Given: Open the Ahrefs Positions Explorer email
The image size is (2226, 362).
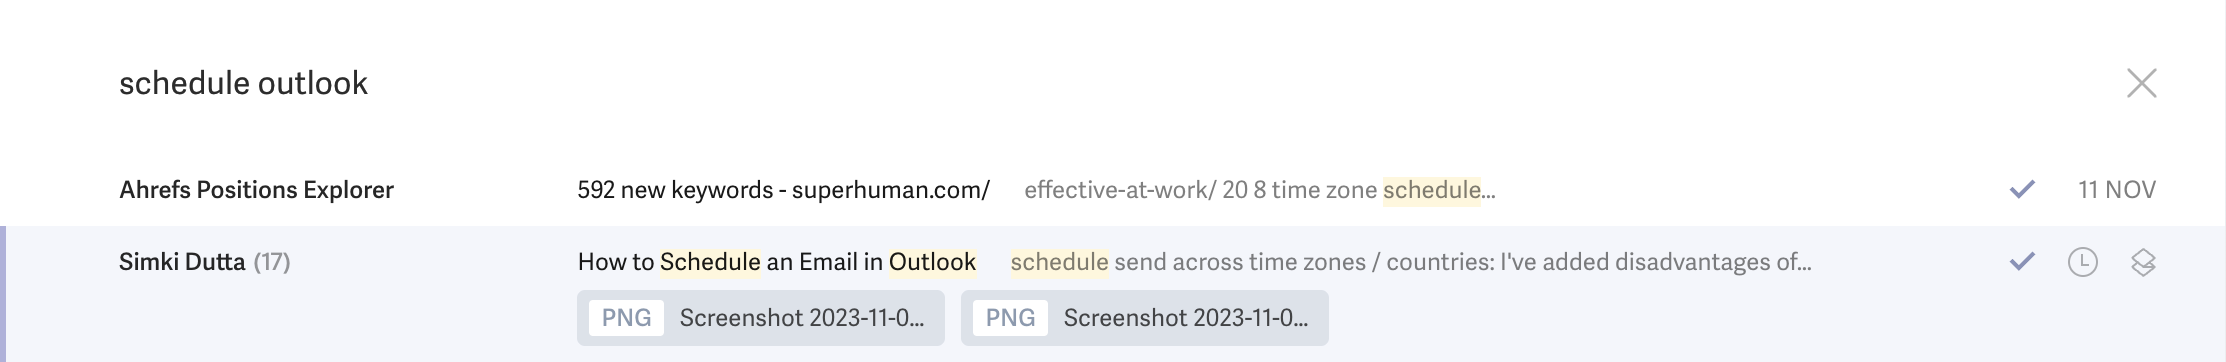Looking at the screenshot, I should click(1113, 190).
